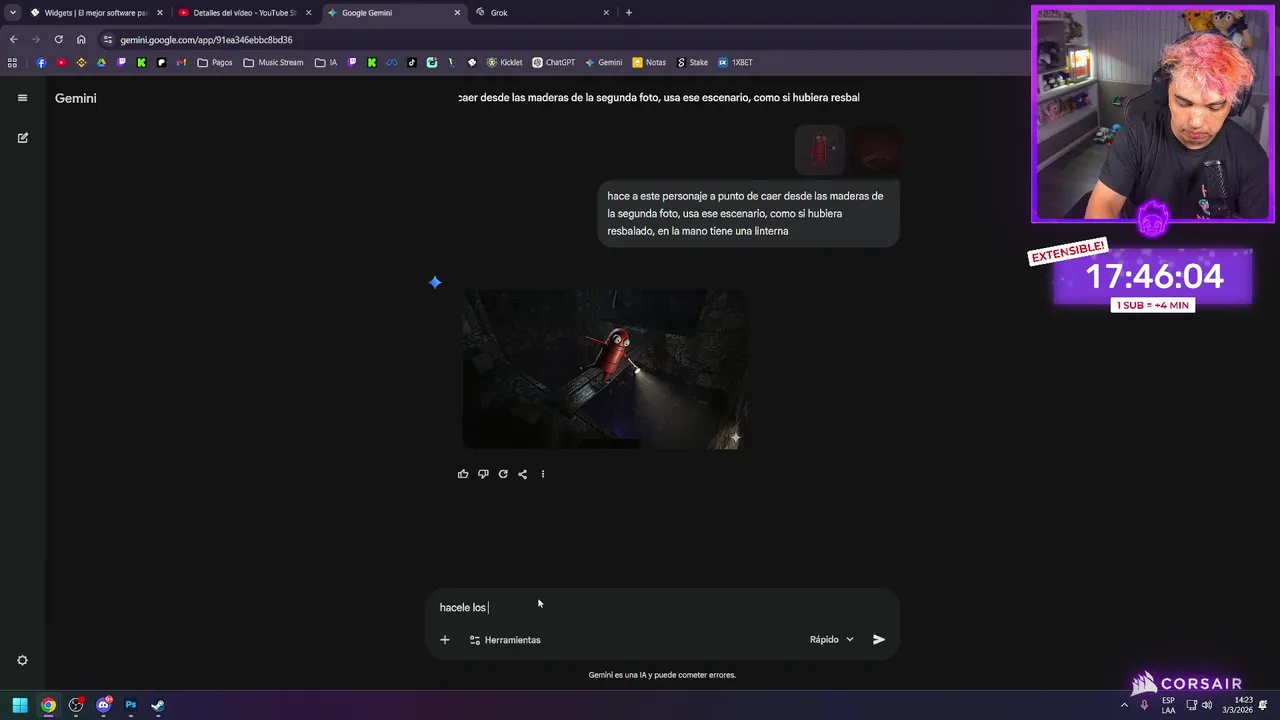
Task: Open the ESP LAA language switcher
Action: (1168, 705)
